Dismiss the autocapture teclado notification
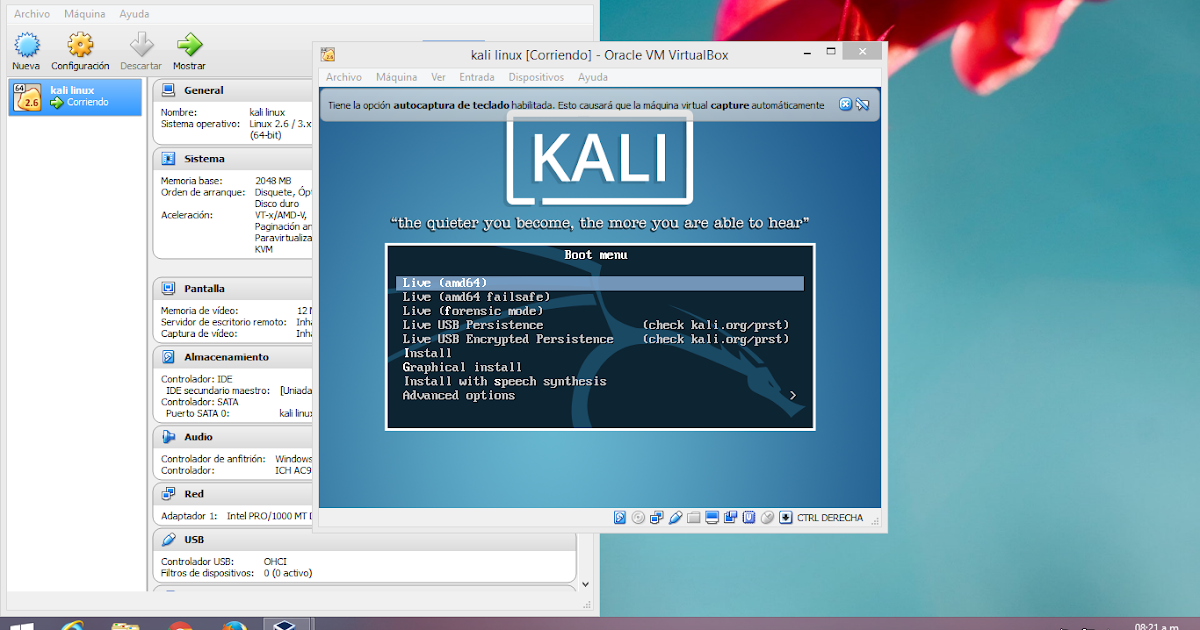This screenshot has height=630, width=1200. click(x=845, y=104)
